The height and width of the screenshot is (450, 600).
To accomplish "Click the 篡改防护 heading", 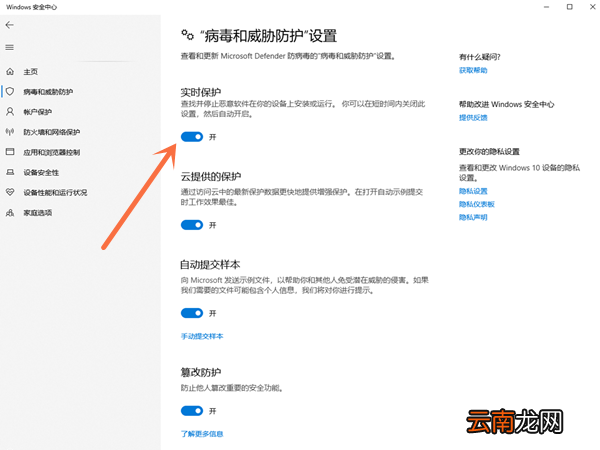I will pos(201,372).
